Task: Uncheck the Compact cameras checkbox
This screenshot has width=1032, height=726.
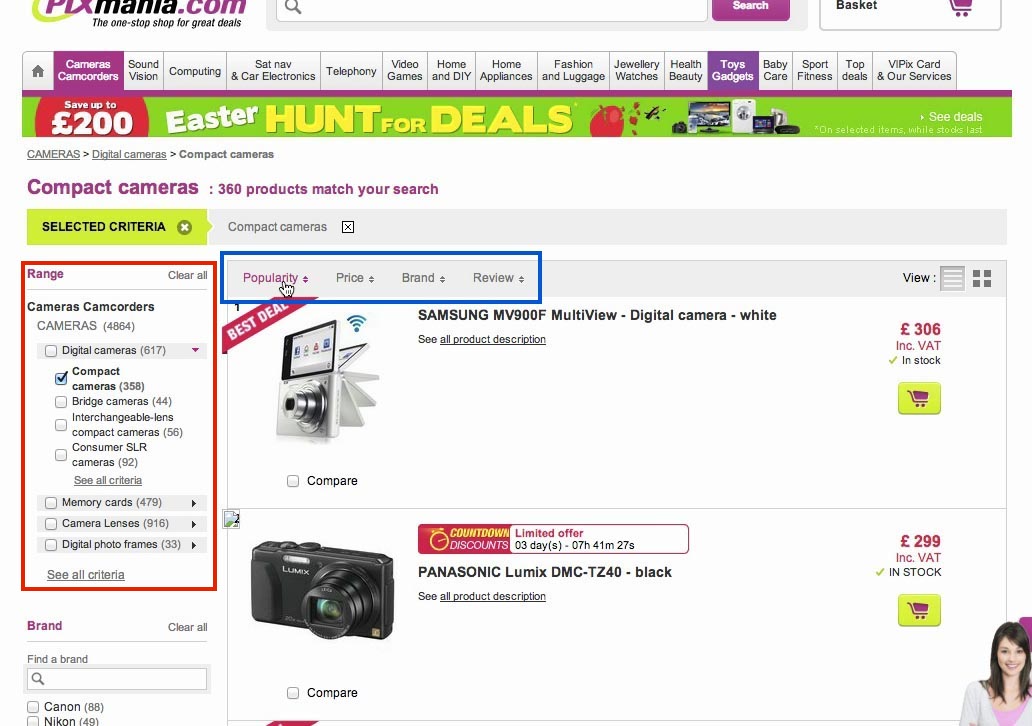Action: click(61, 378)
